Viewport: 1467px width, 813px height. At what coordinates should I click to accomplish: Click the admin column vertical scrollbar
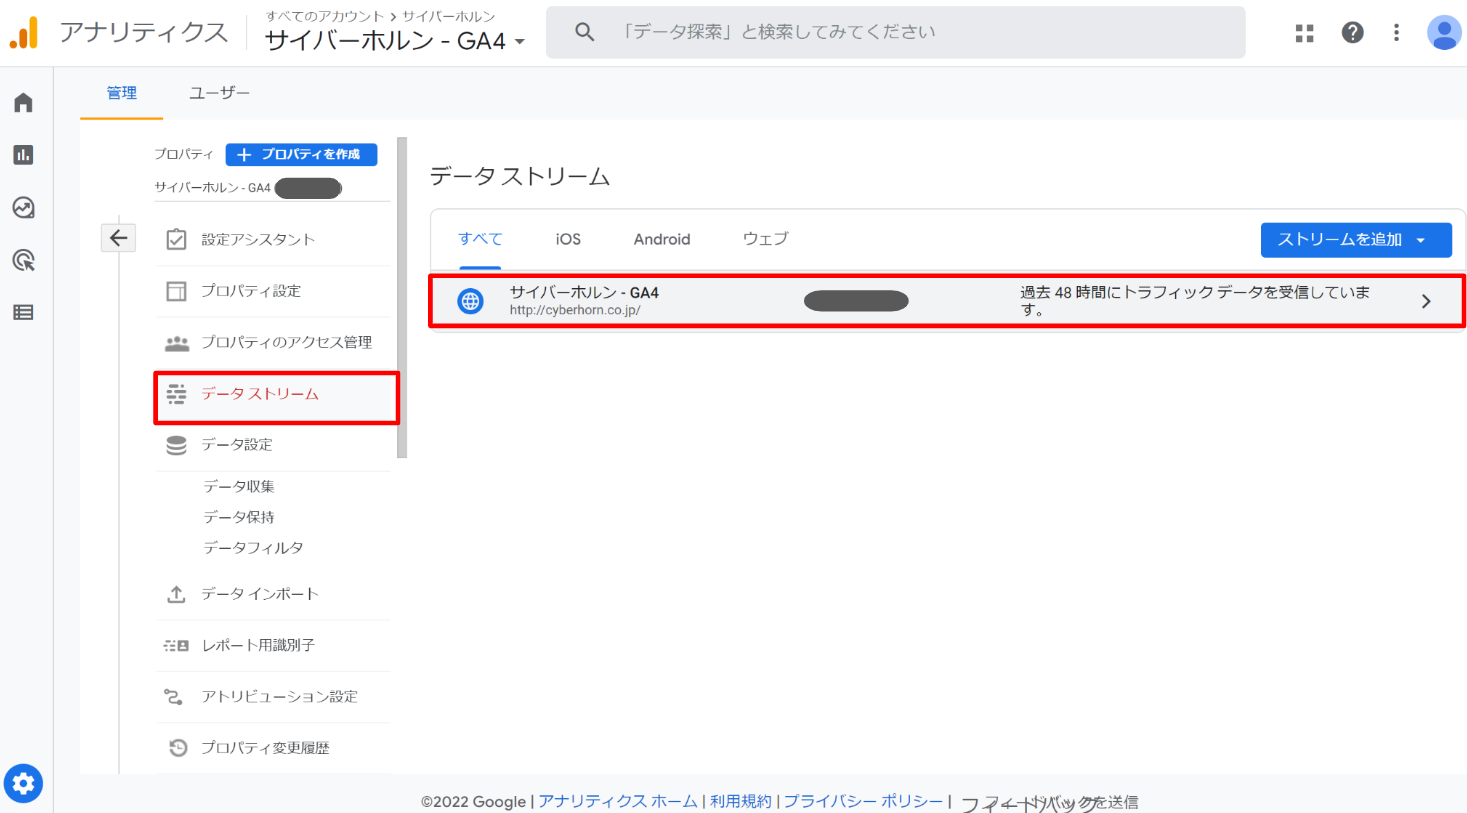402,298
